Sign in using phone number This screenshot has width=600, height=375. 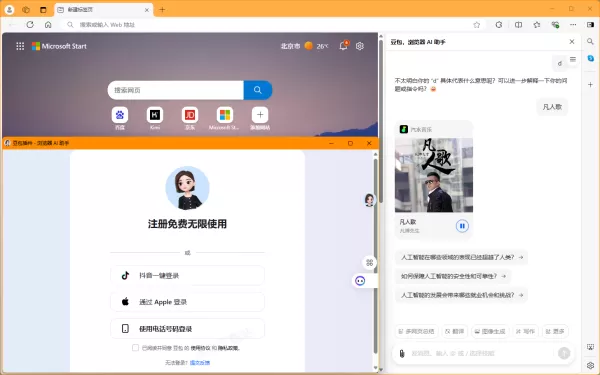188,329
